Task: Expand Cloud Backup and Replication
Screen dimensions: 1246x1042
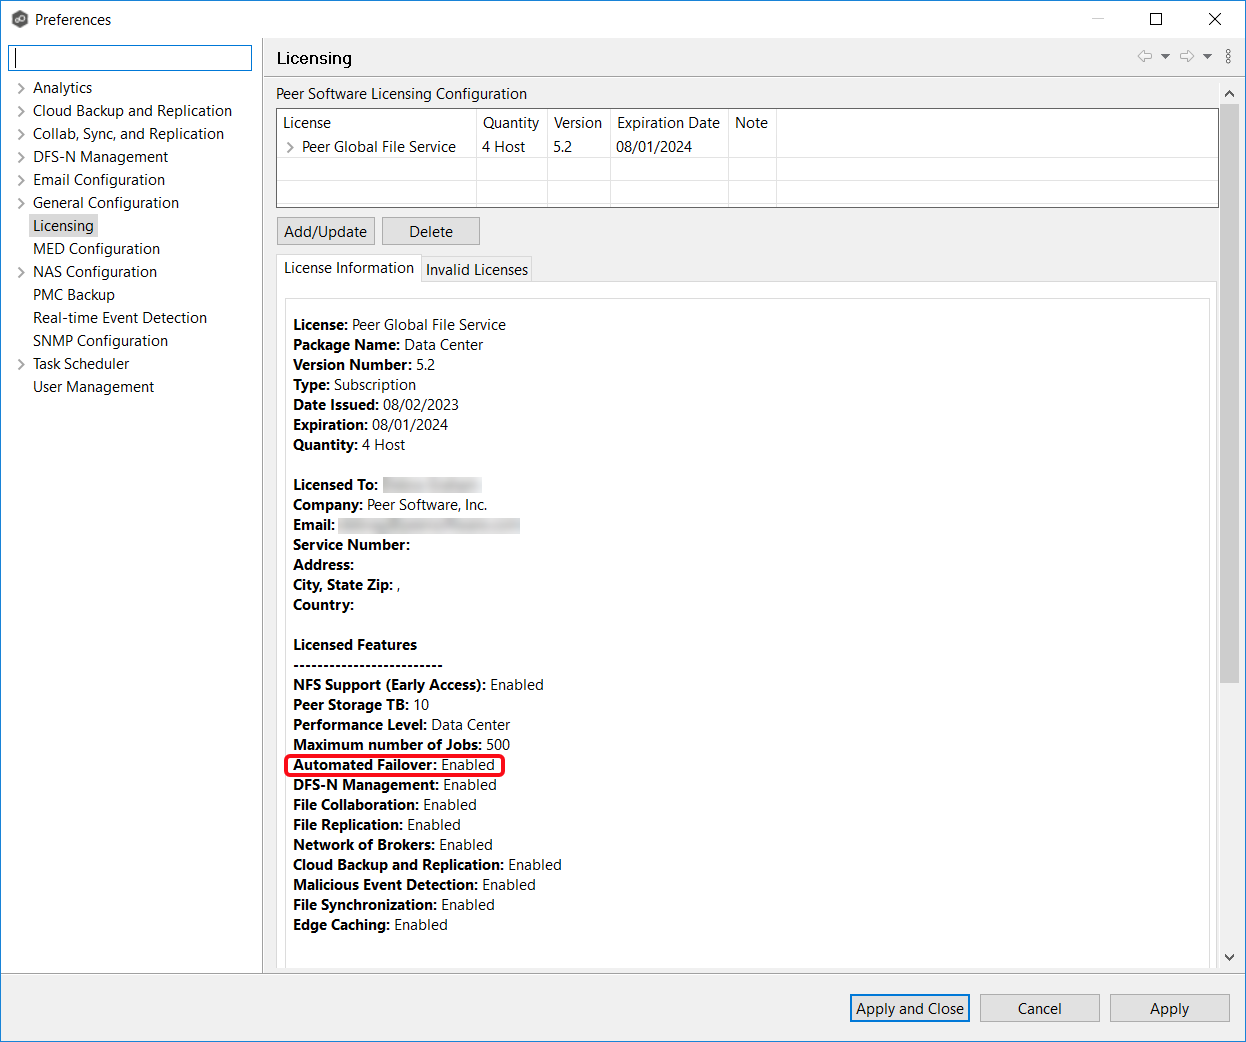Action: (x=19, y=110)
